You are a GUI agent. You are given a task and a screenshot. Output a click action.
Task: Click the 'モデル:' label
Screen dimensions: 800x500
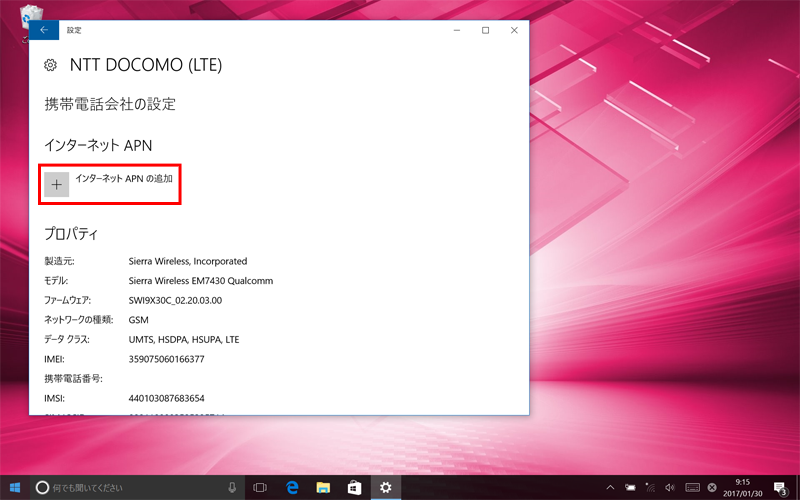[x=56, y=281]
